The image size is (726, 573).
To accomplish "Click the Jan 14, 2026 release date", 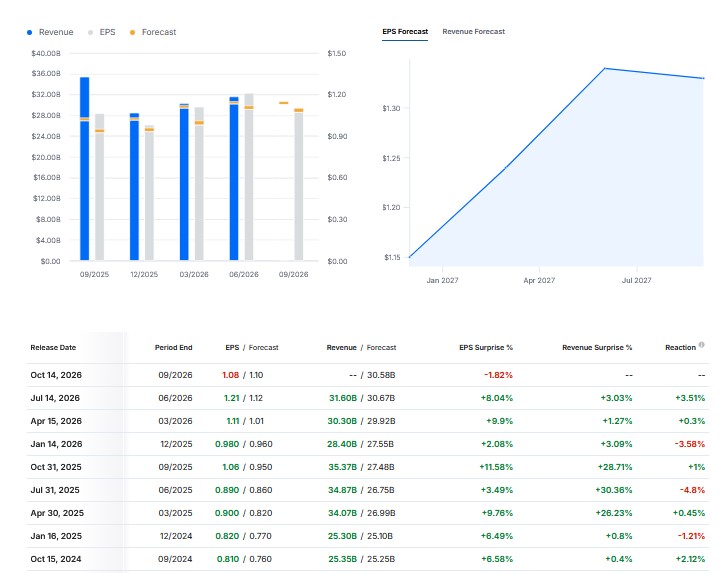I will [56, 444].
